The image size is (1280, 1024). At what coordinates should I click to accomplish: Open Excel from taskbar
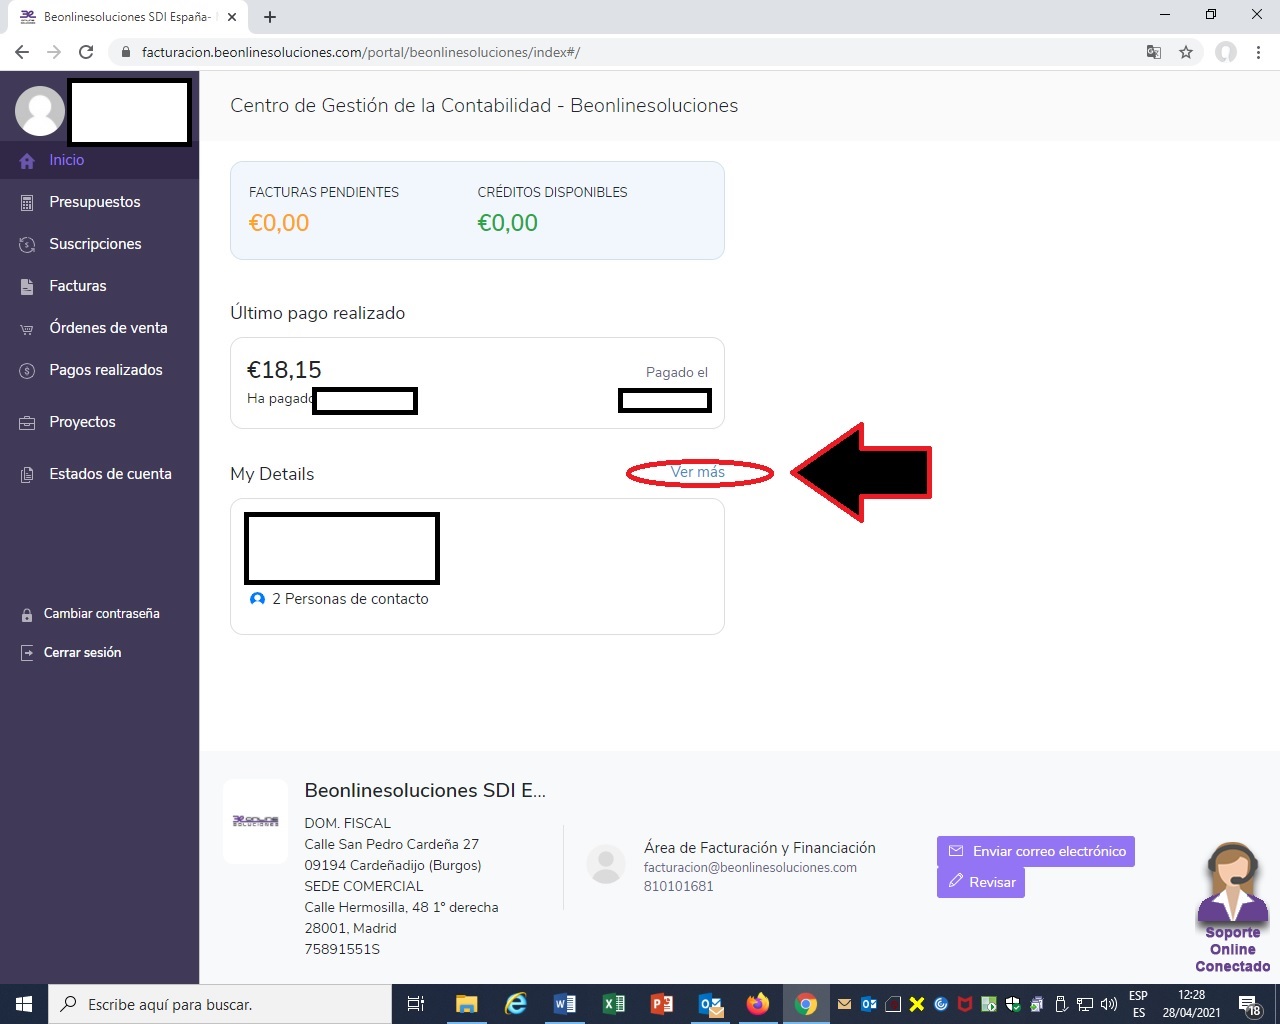coord(613,1004)
